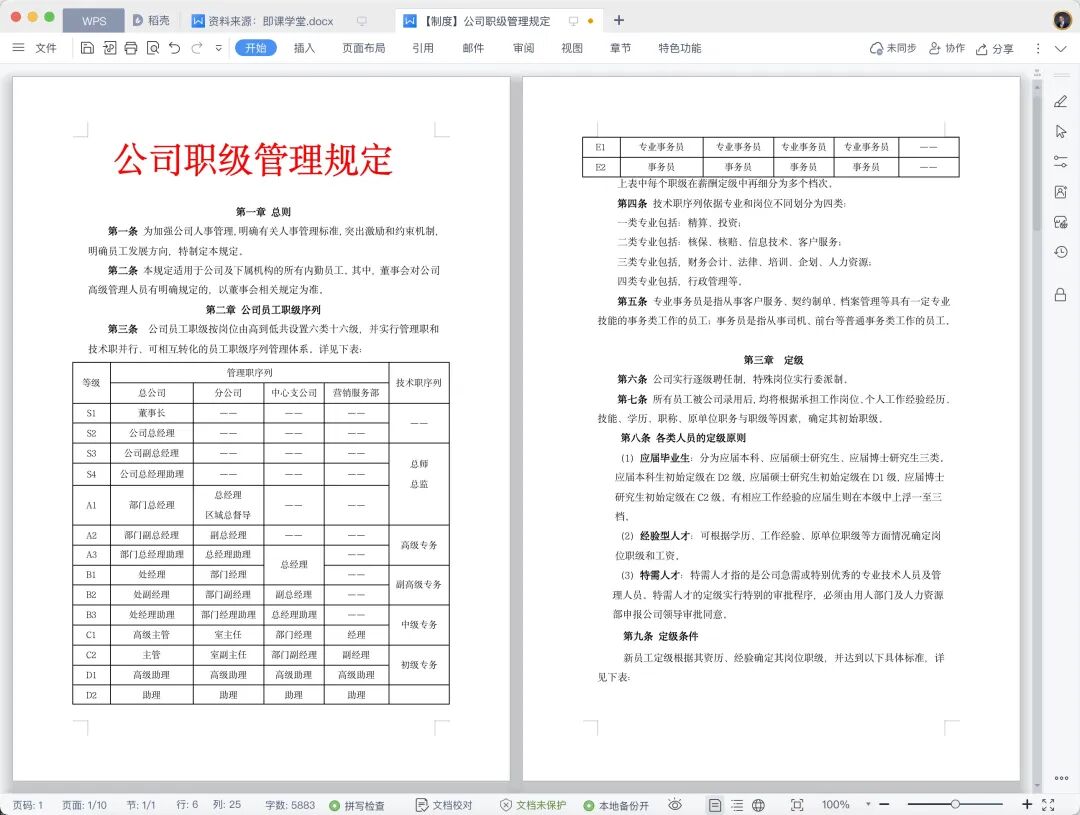Open the pen style sidebar tool
Screen dimensions: 1080x815
[x=1061, y=101]
